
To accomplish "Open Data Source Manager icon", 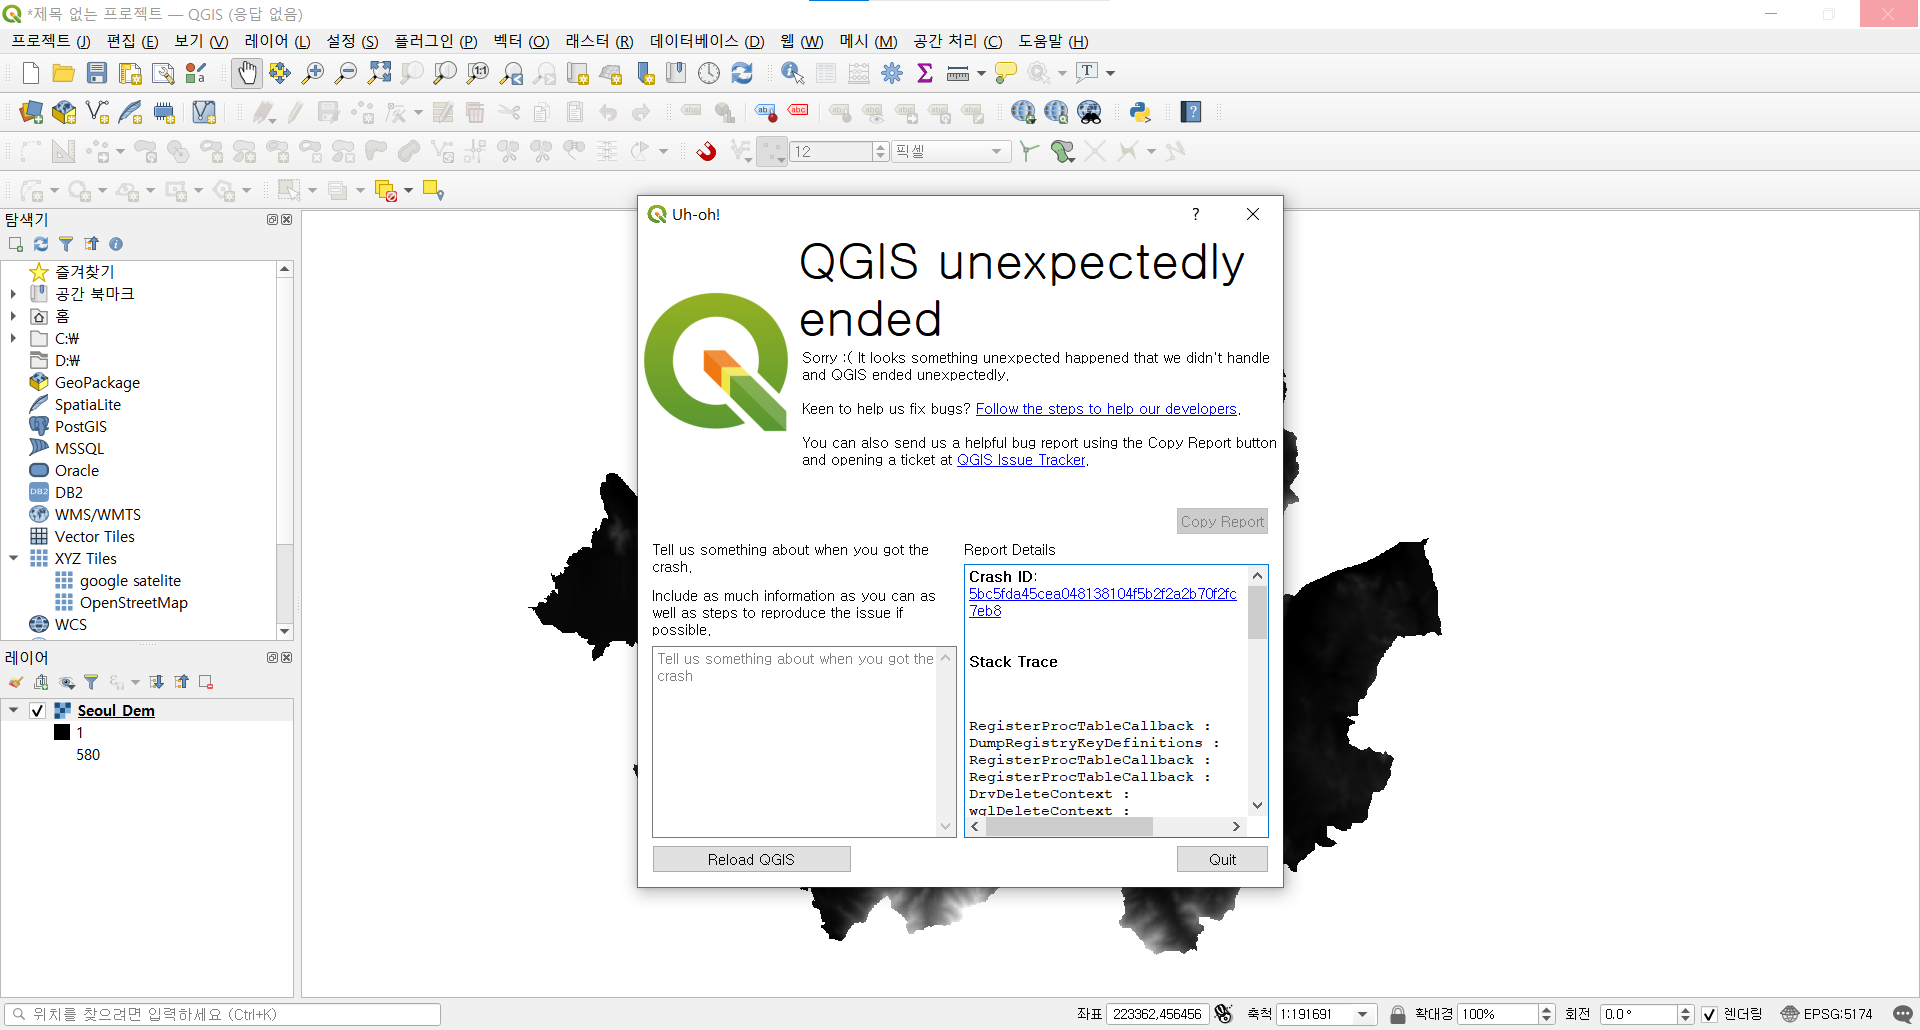I will (x=31, y=112).
